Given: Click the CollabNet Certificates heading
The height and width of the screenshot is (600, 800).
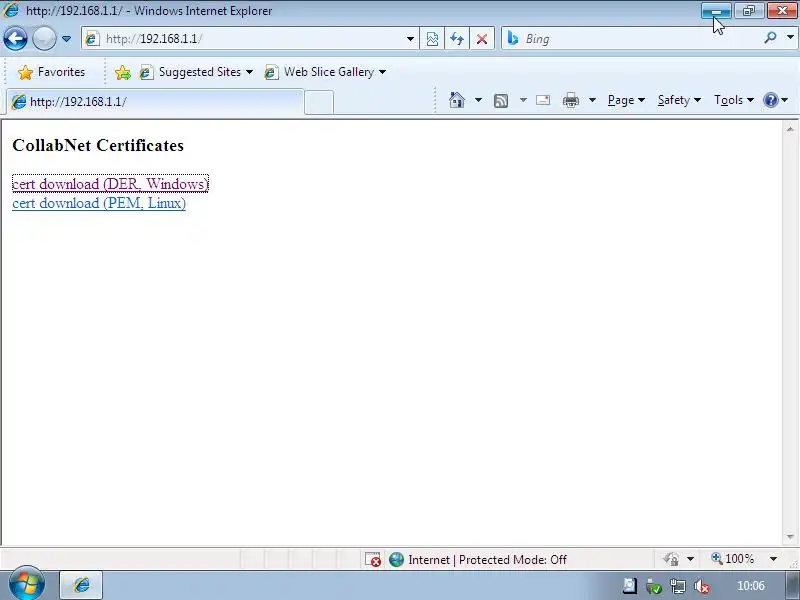Looking at the screenshot, I should 98,145.
